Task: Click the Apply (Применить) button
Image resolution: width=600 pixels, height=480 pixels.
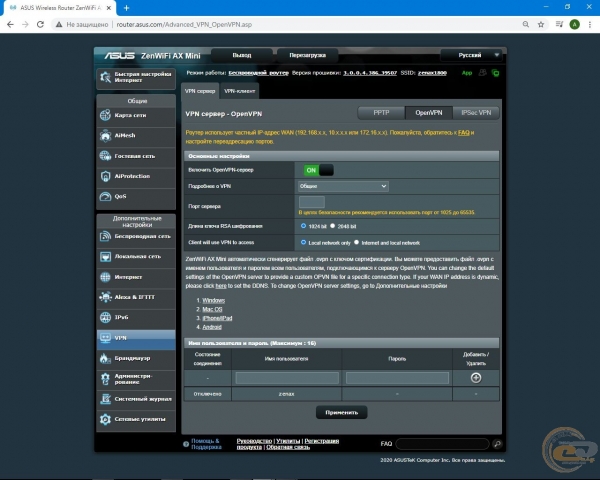Action: pos(341,412)
